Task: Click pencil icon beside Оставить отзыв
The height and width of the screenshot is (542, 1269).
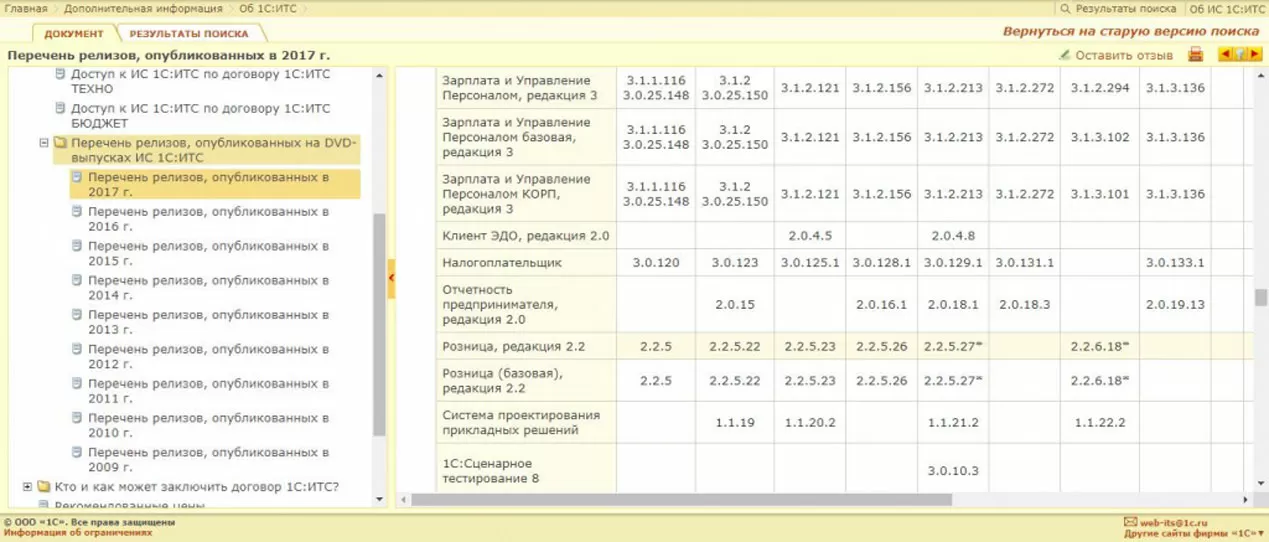Action: [x=1064, y=55]
